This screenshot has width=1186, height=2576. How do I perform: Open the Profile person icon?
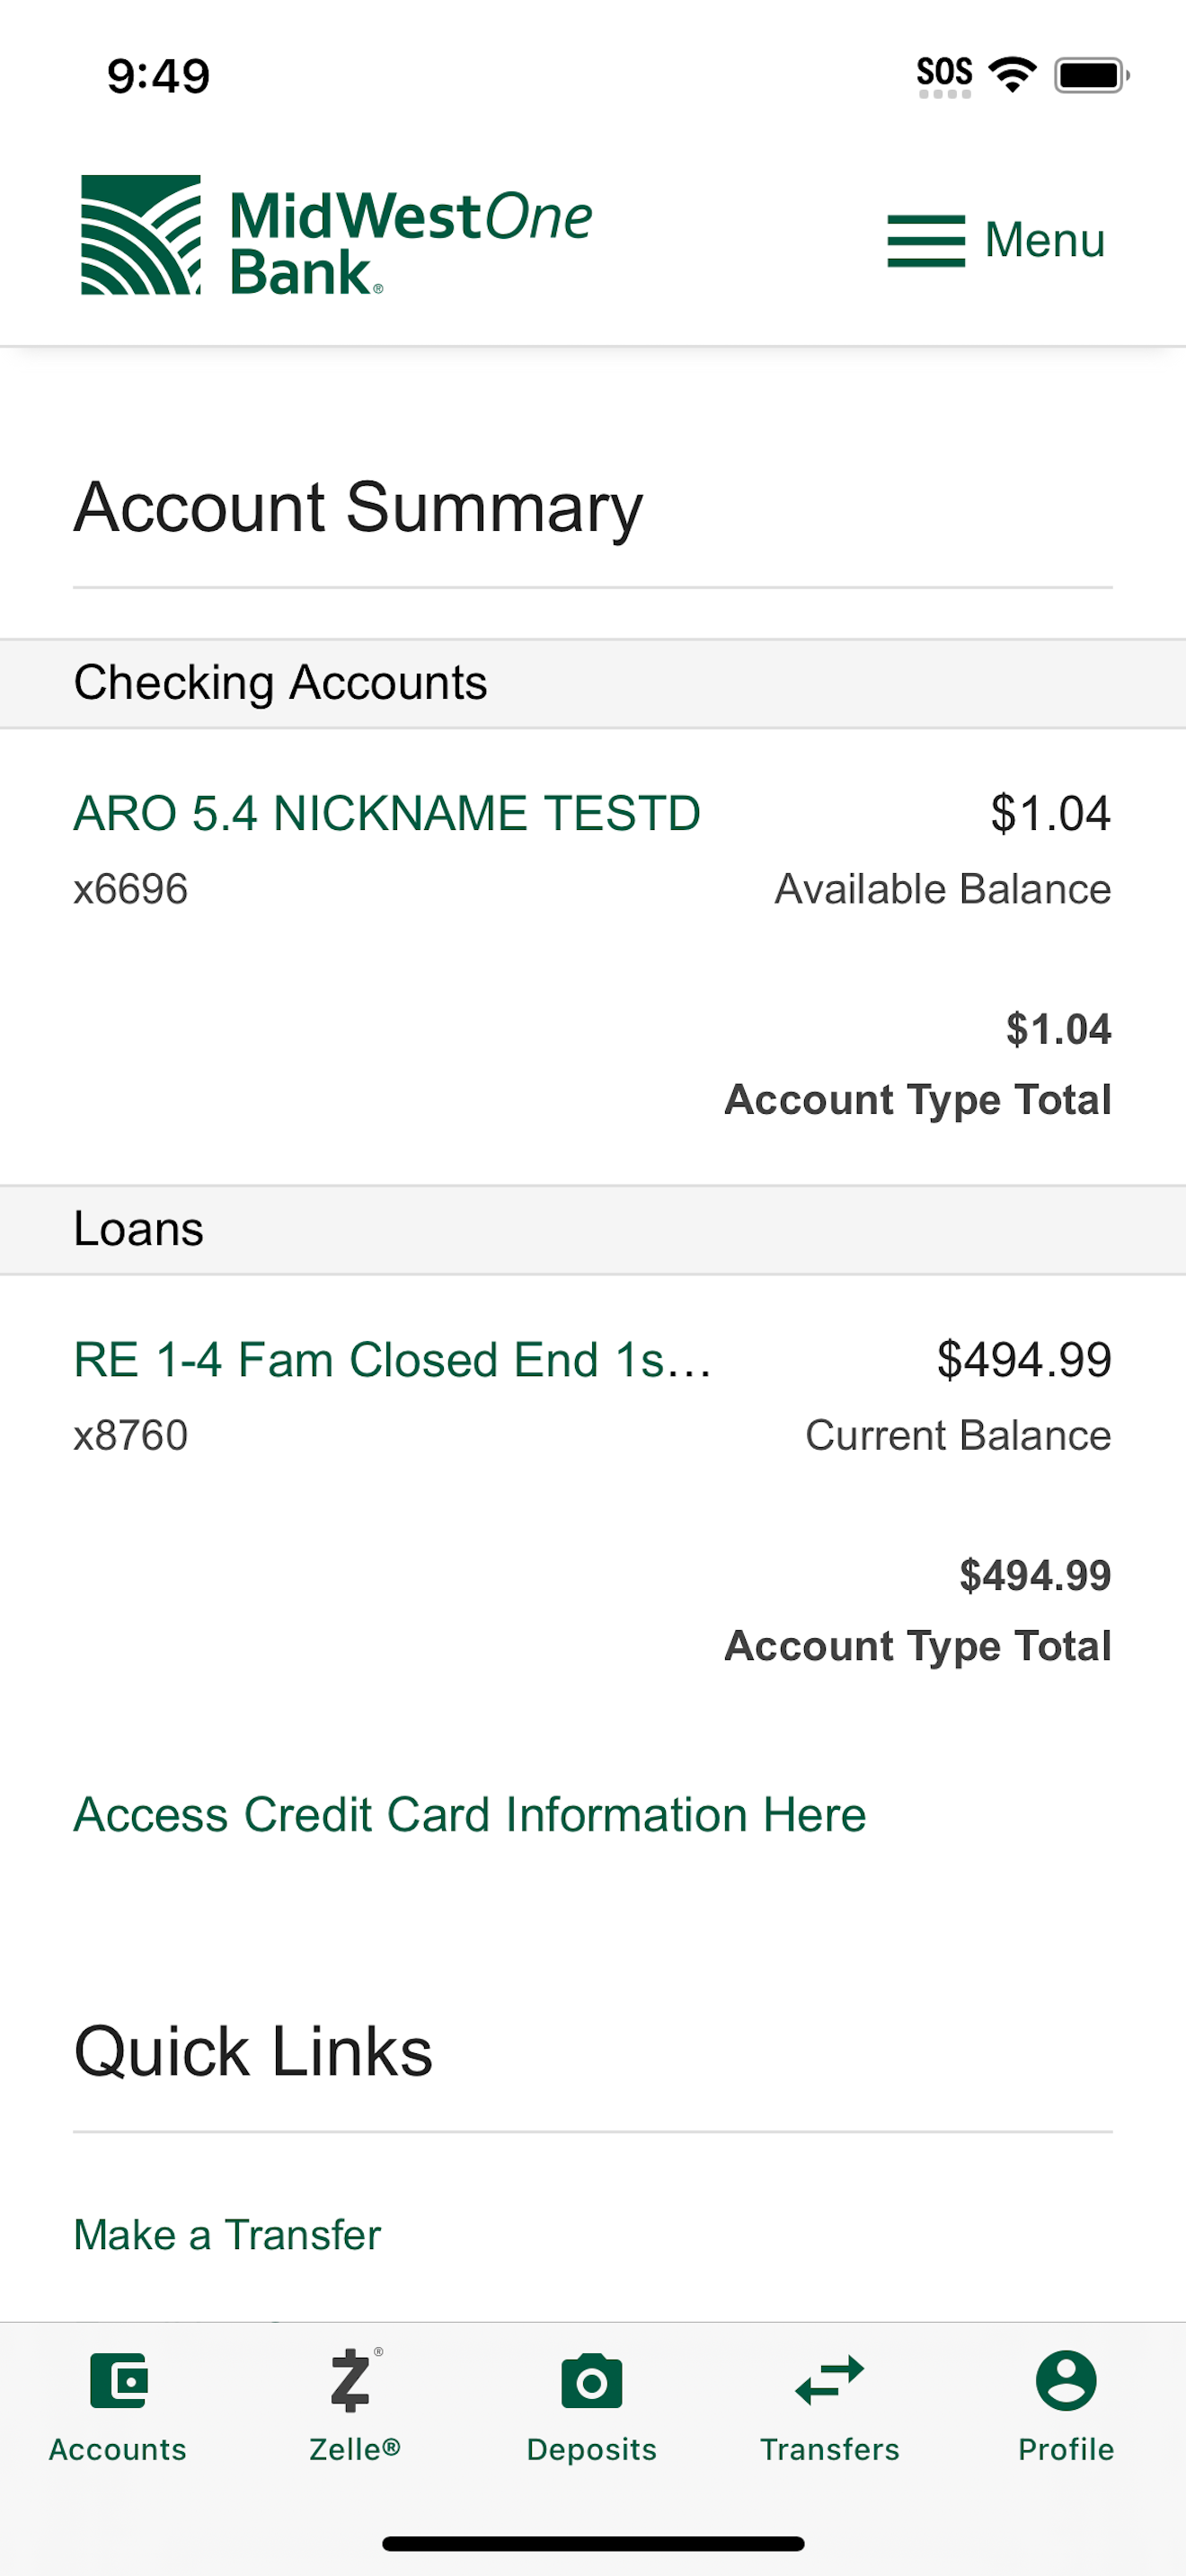(1066, 2380)
